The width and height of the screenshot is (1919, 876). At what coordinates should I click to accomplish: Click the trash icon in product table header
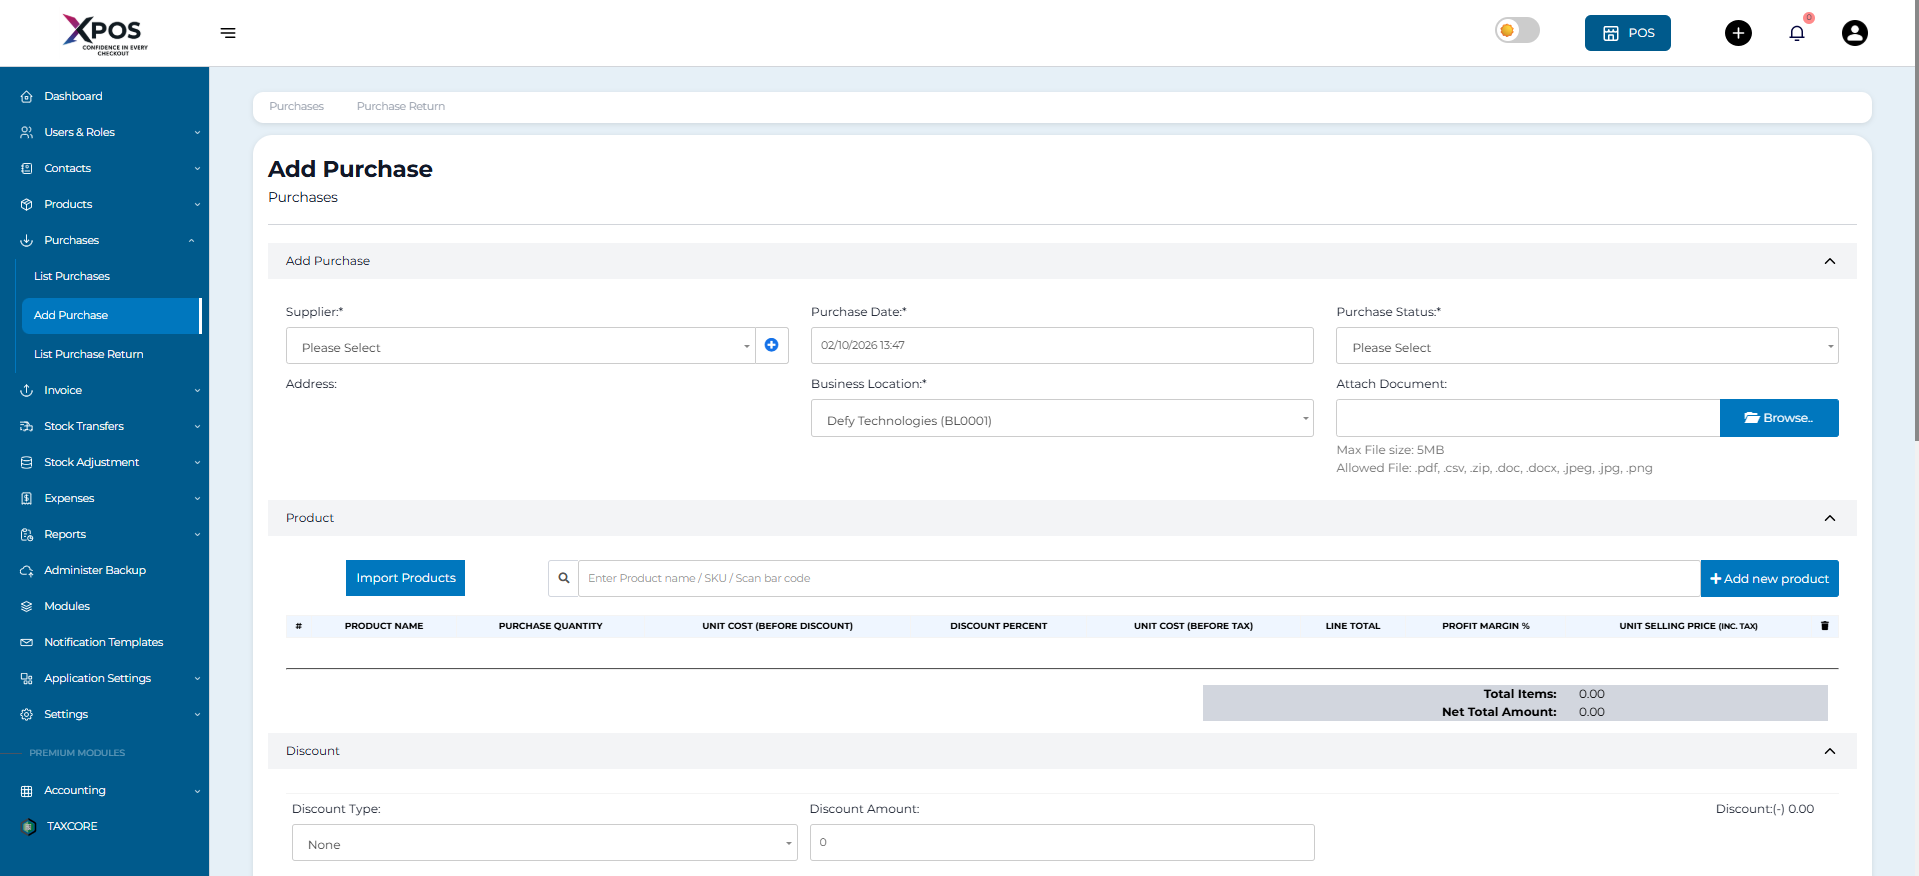1824,626
